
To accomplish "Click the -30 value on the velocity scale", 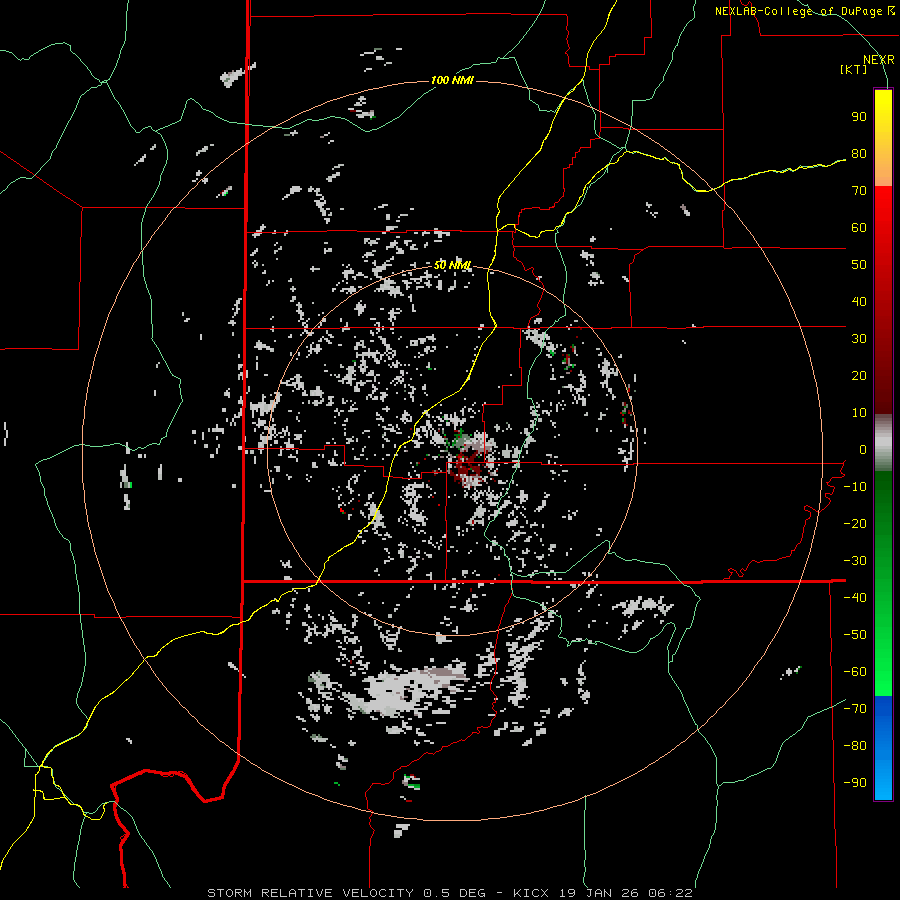I will click(855, 561).
